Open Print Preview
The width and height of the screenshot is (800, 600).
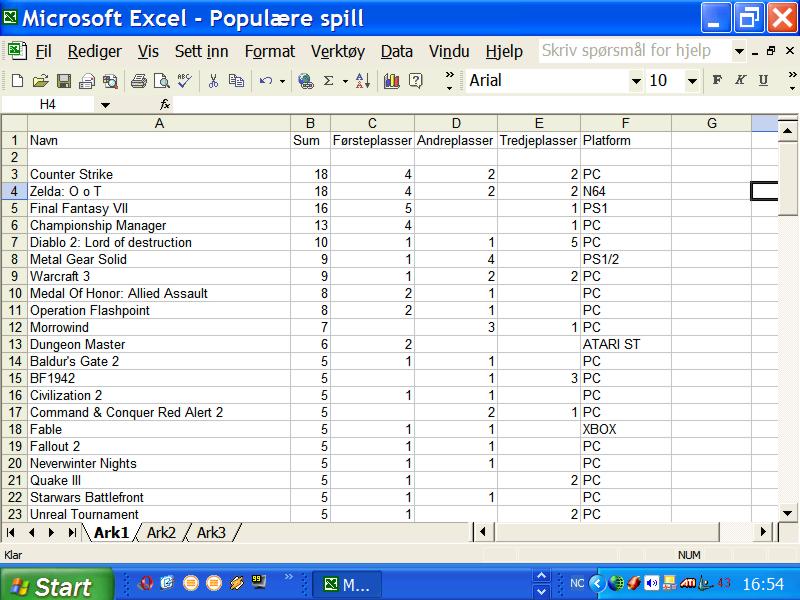tap(161, 81)
